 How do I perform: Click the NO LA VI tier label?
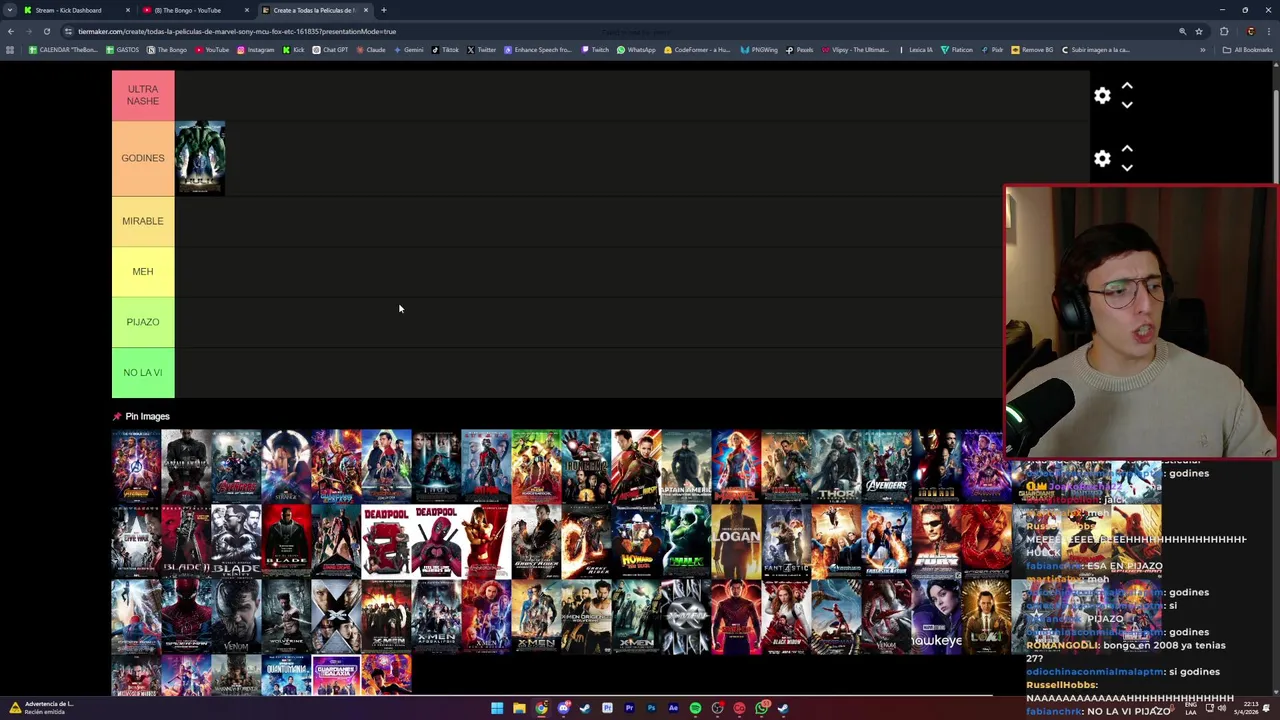[x=143, y=373]
